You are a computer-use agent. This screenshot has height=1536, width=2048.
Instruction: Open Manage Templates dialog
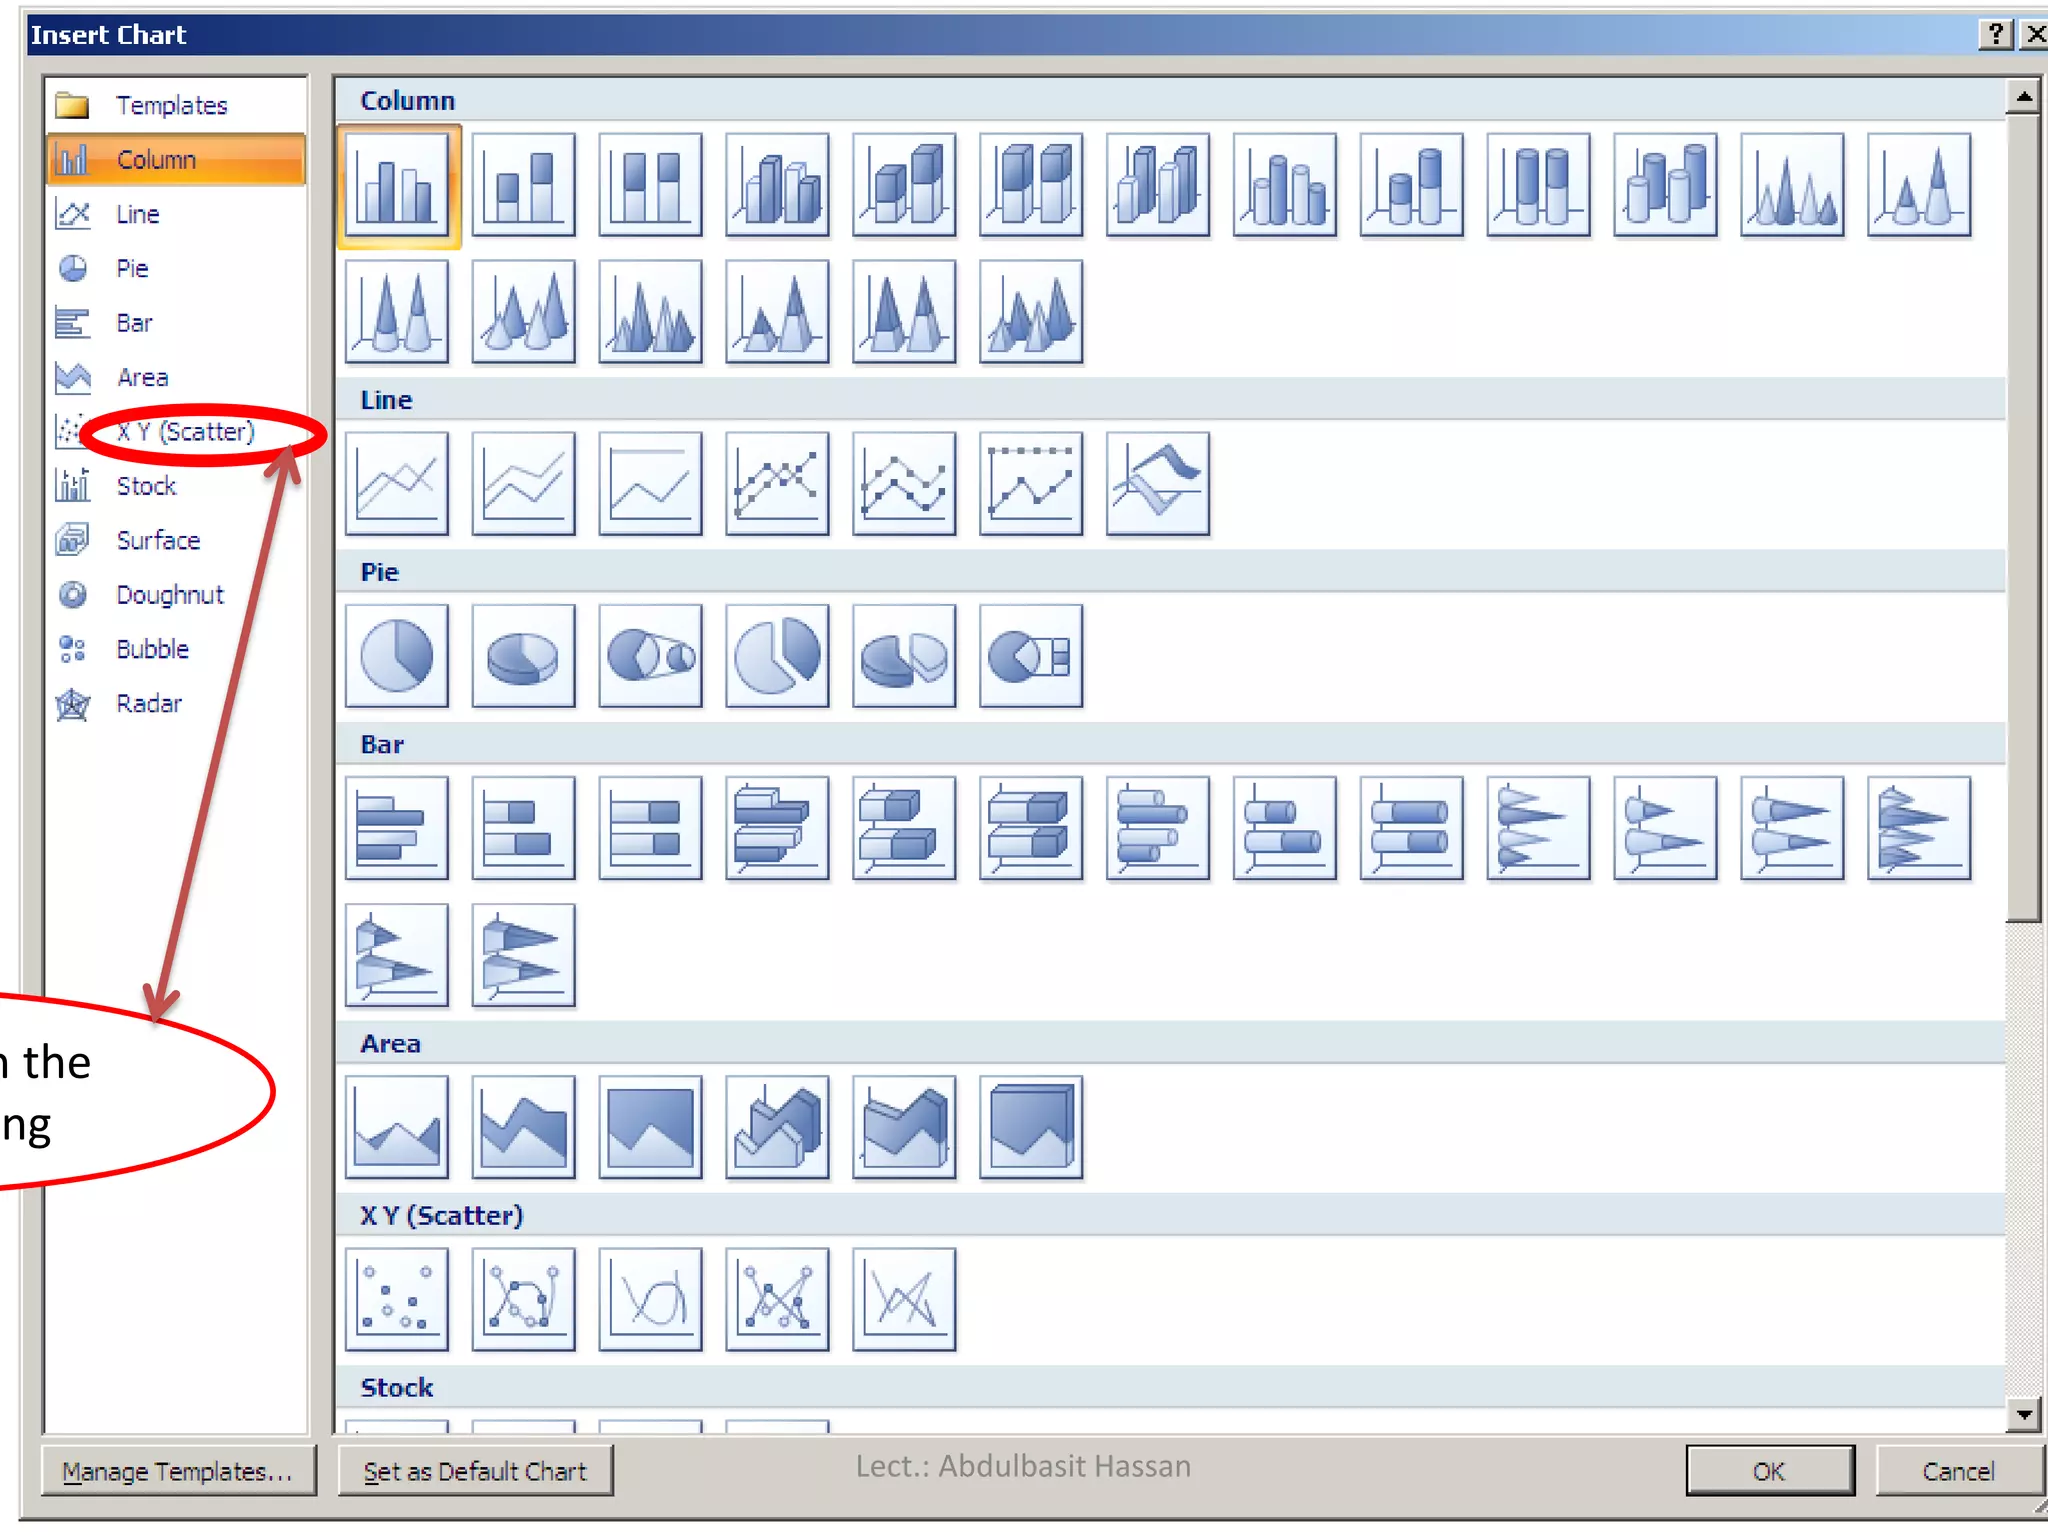pyautogui.click(x=178, y=1471)
